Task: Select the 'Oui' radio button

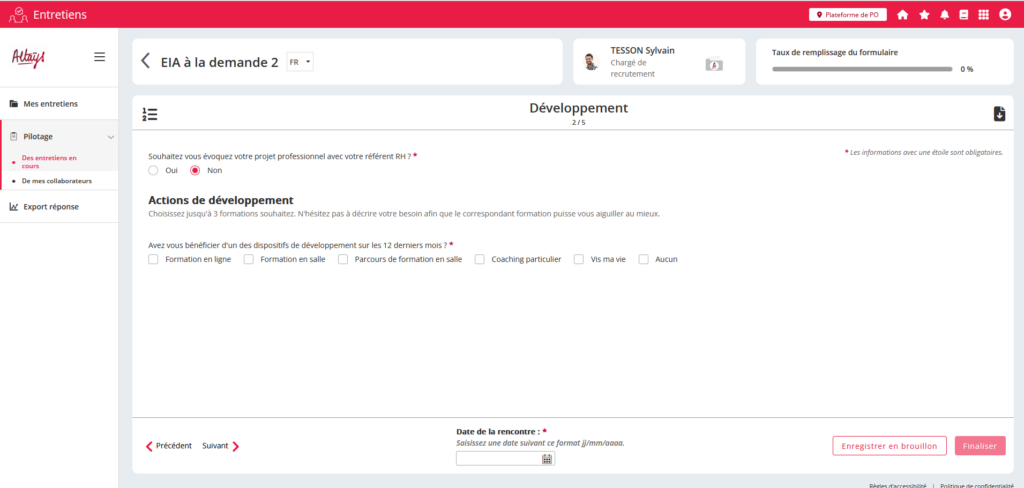Action: point(153,170)
